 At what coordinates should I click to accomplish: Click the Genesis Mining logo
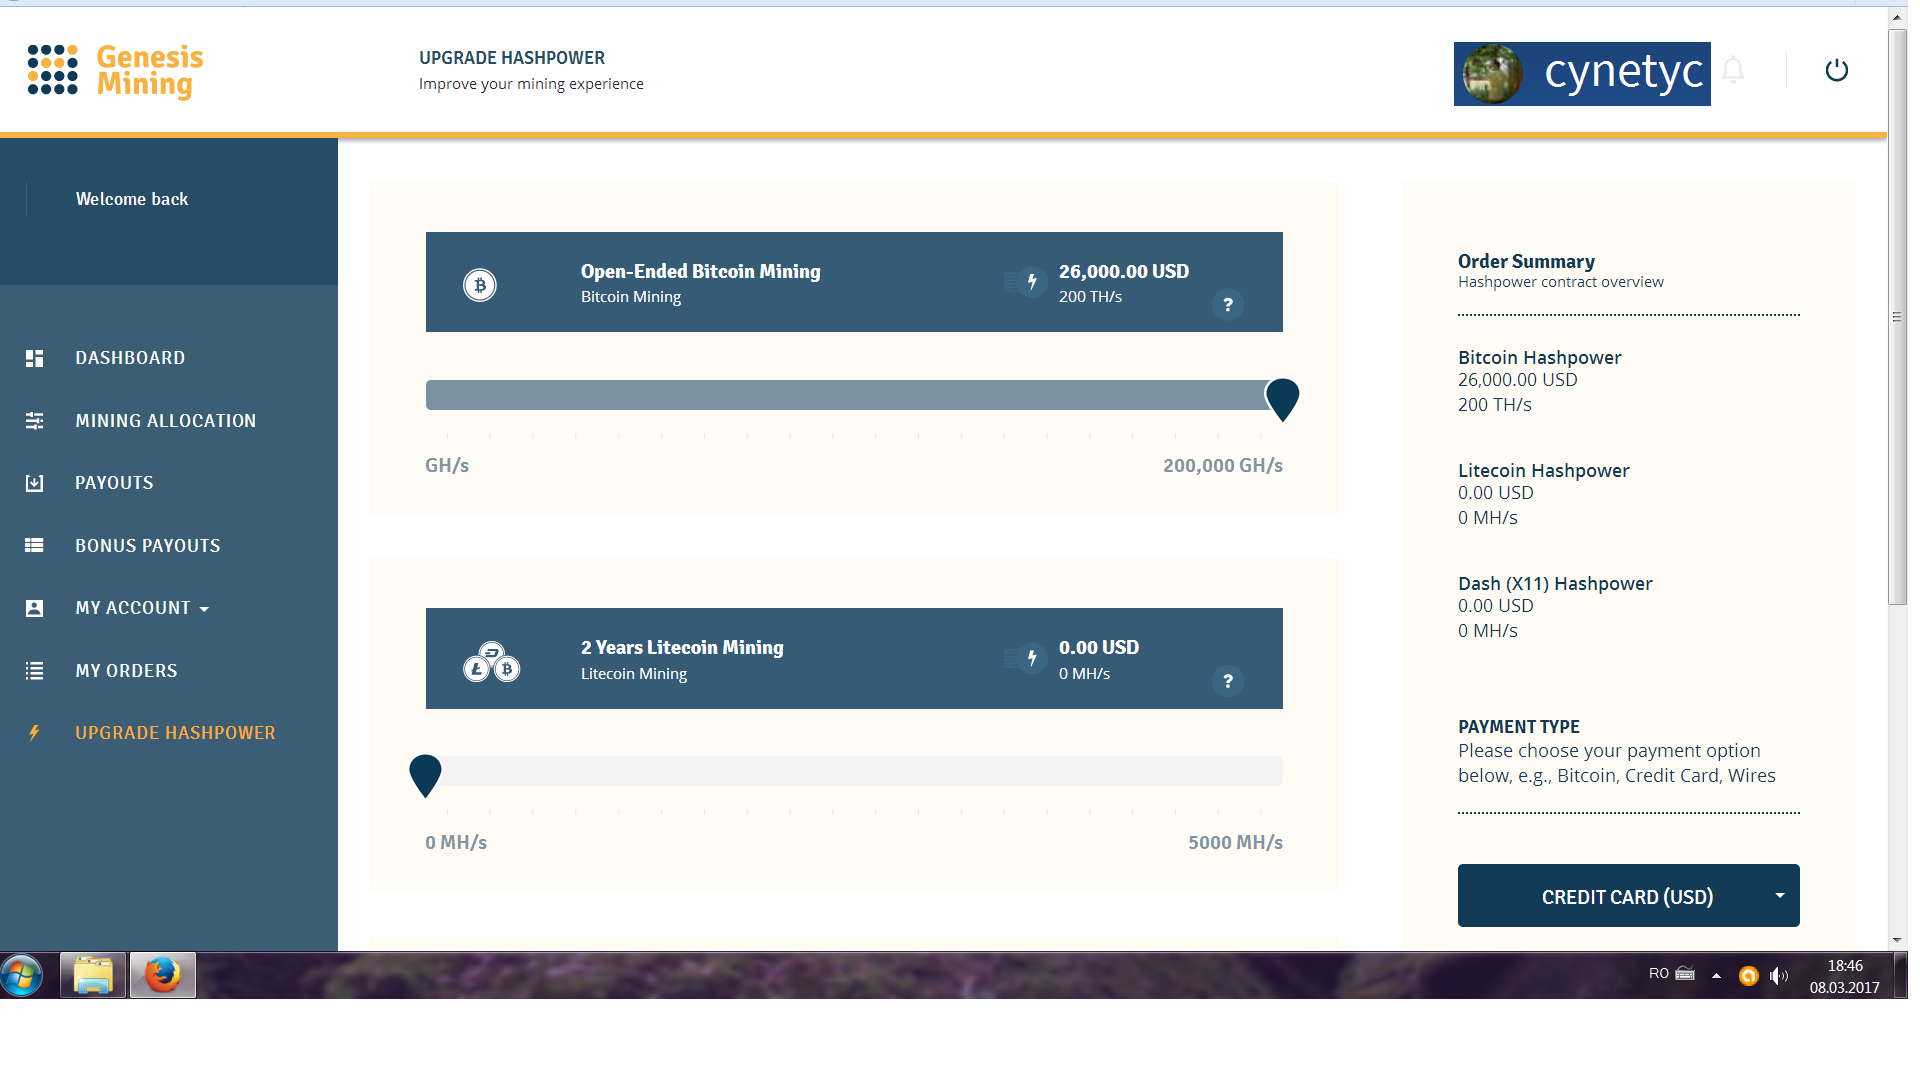(116, 71)
